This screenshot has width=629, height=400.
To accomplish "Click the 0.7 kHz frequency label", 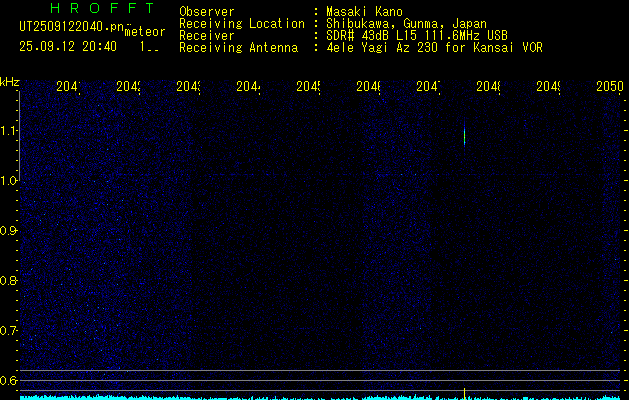I will [8, 331].
